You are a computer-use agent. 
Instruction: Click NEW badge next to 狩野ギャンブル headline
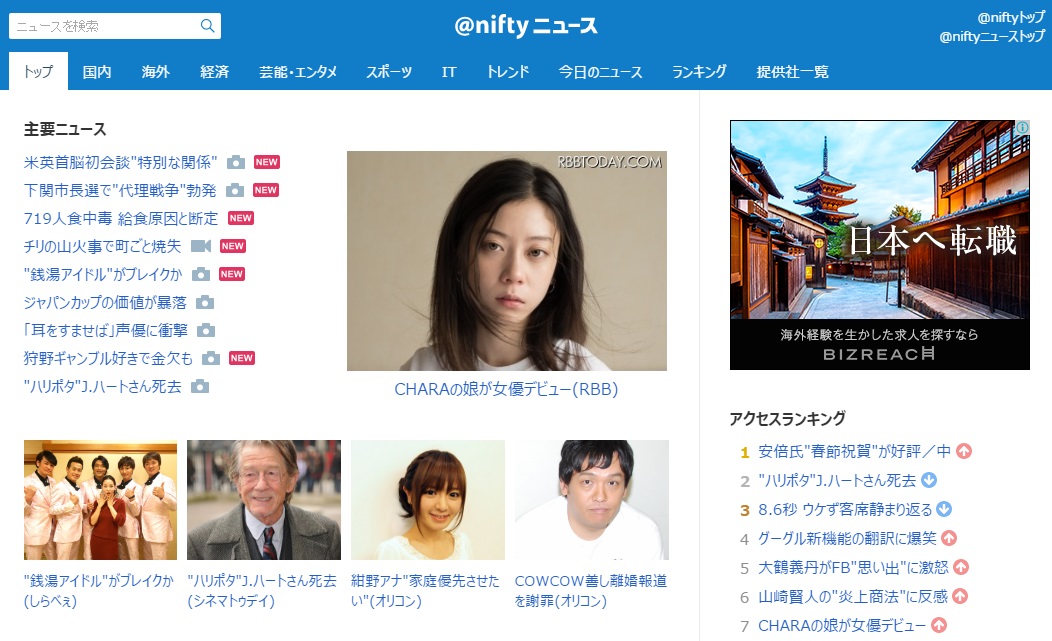click(x=242, y=358)
